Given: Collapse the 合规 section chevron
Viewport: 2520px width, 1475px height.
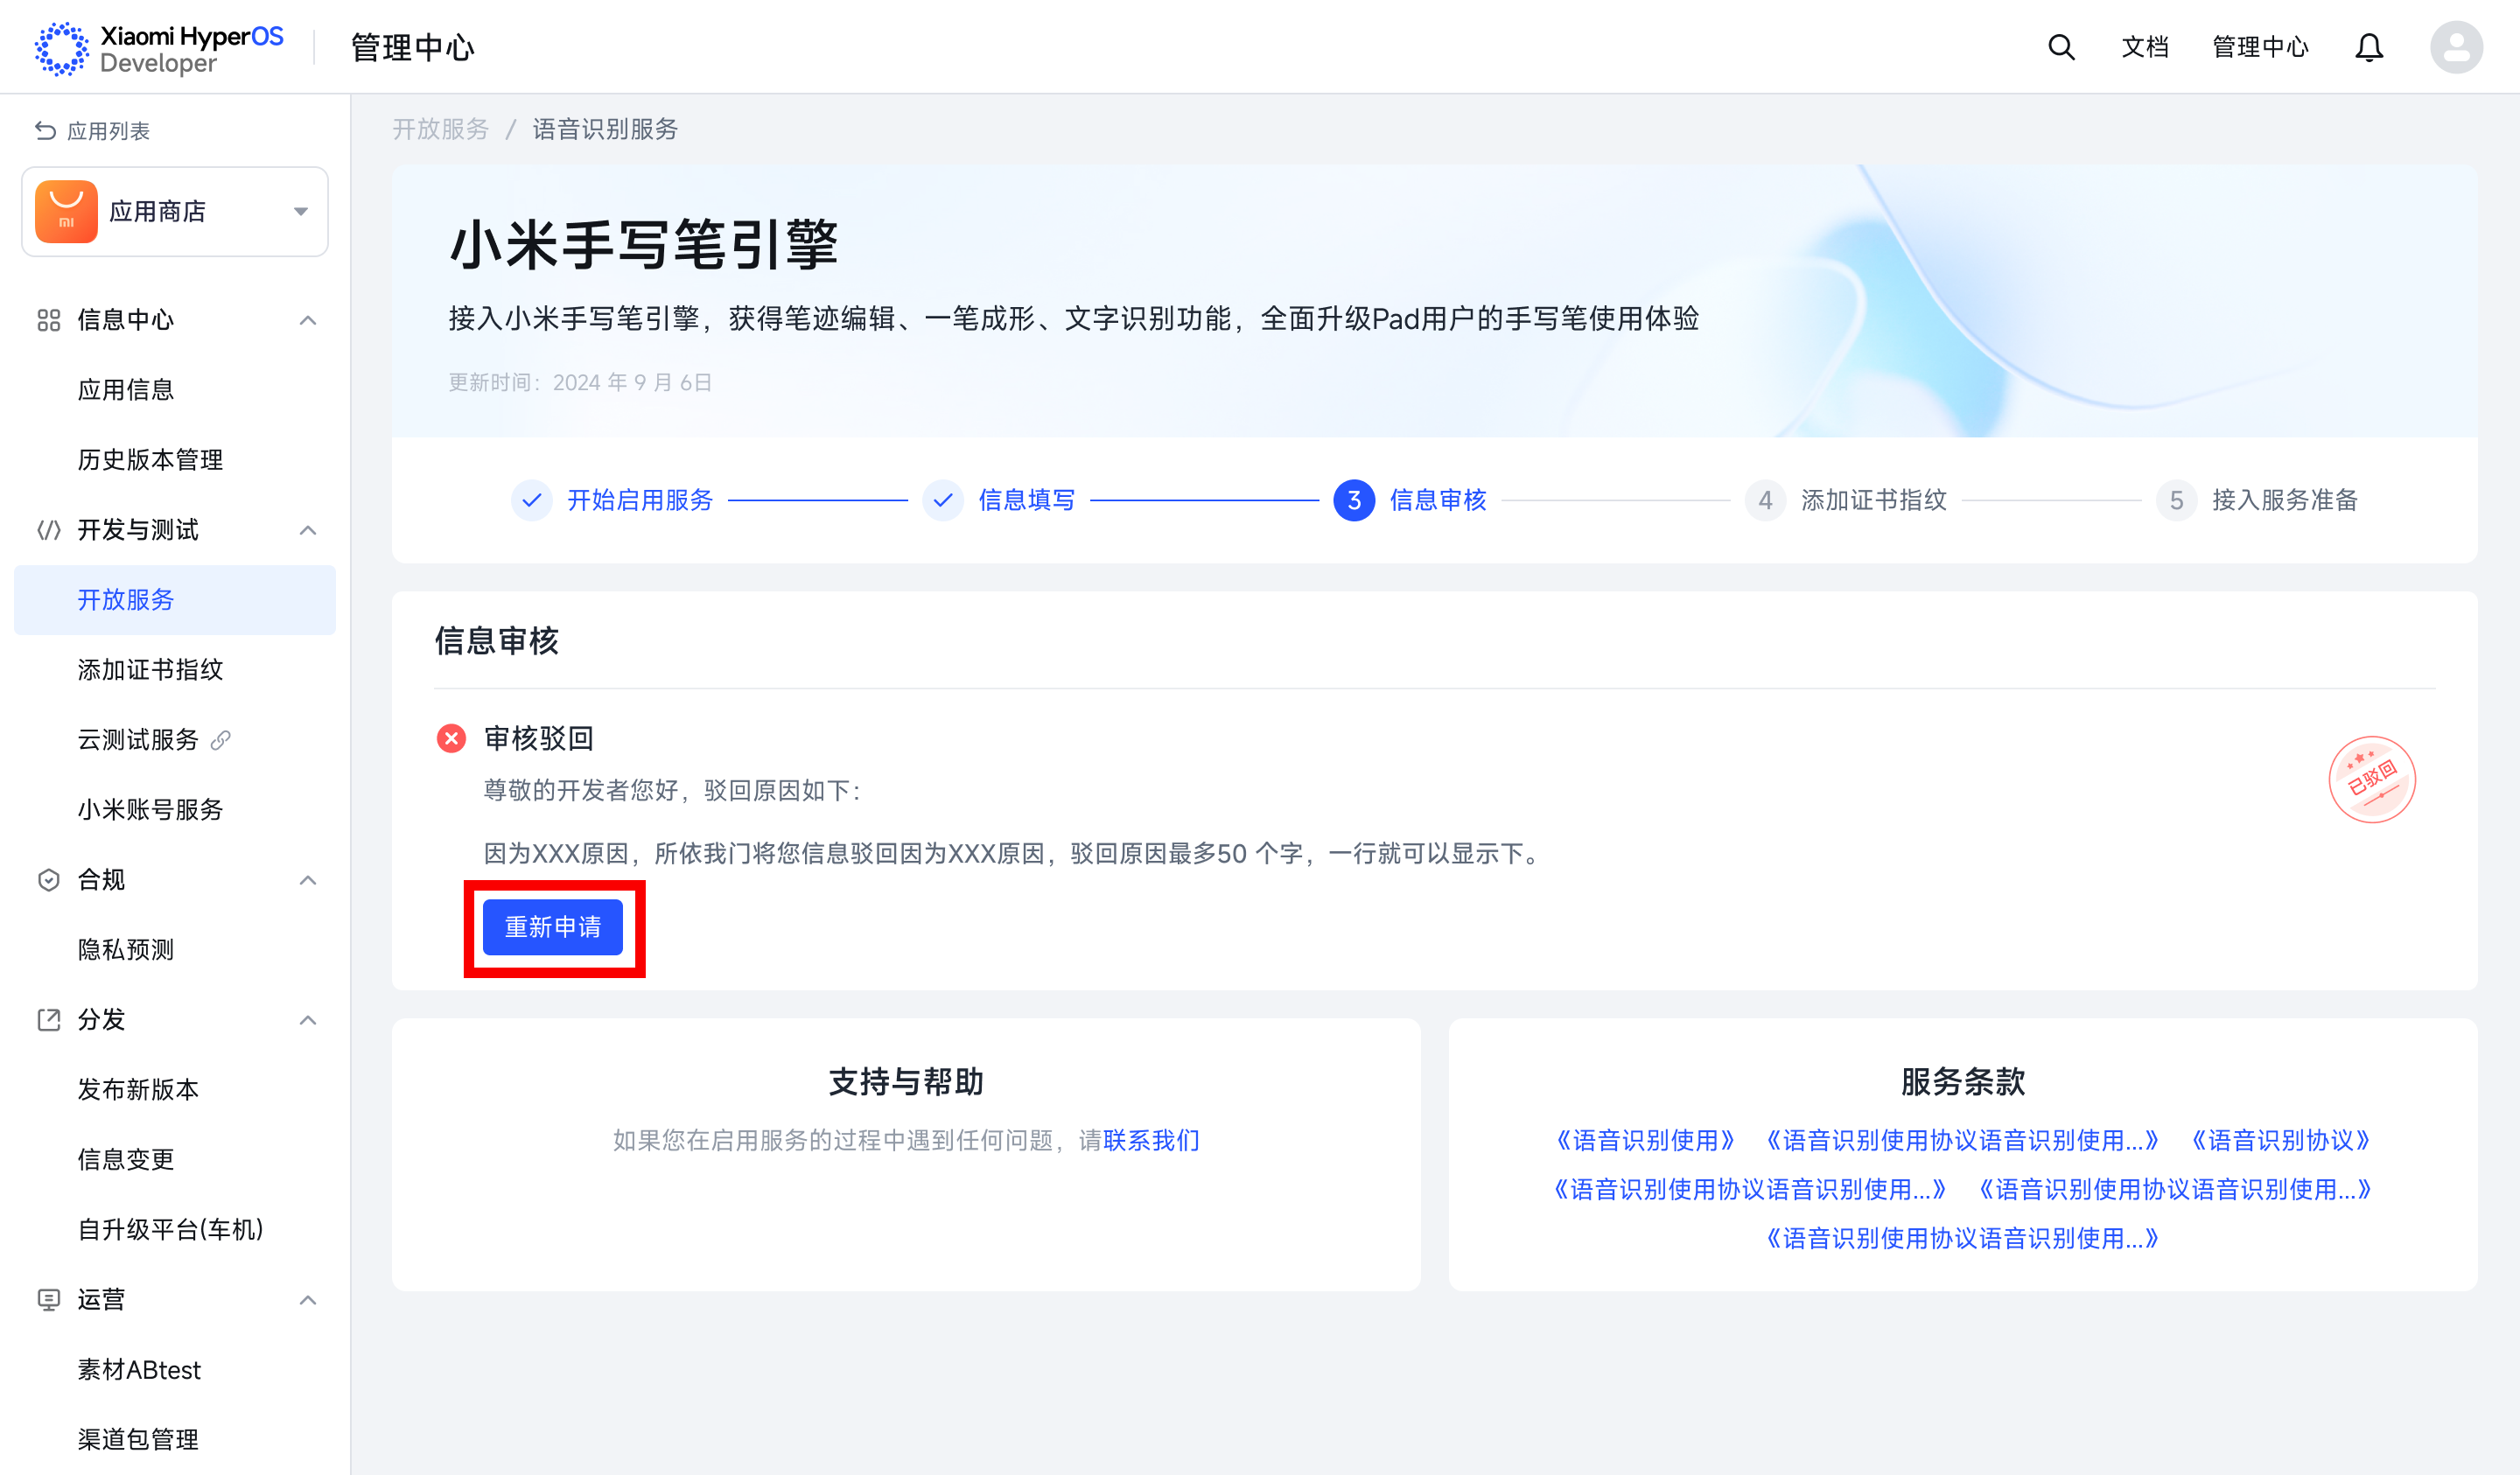Looking at the screenshot, I should 308,880.
